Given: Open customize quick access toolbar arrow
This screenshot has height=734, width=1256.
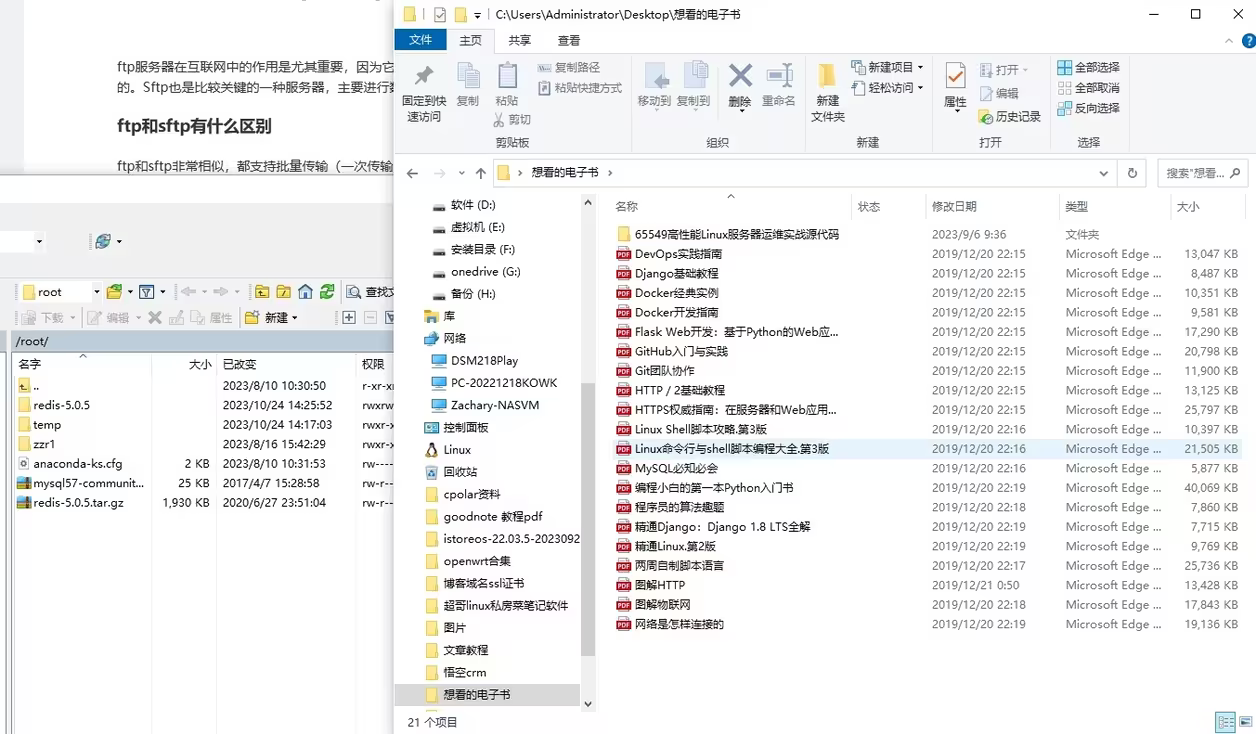Looking at the screenshot, I should point(477,15).
